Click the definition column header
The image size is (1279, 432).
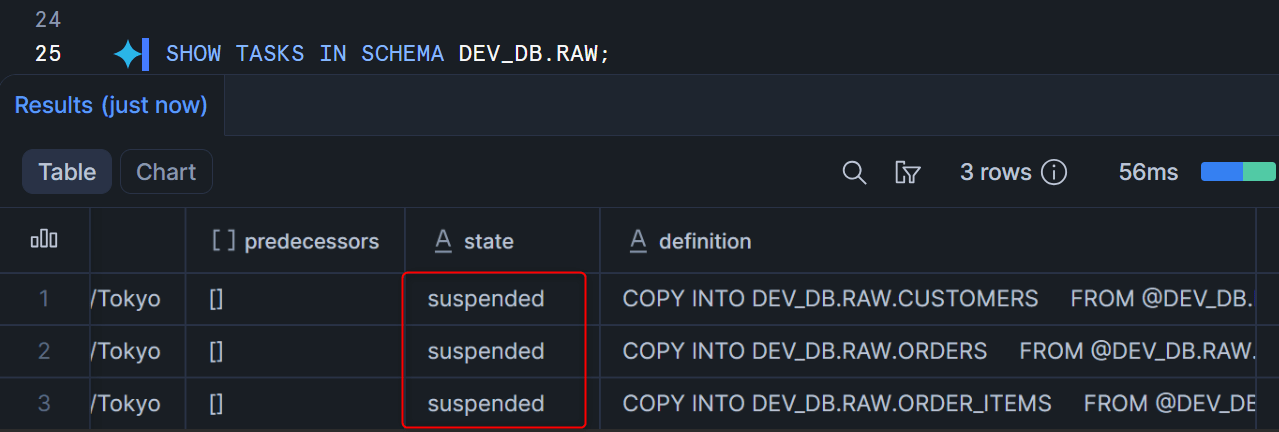(x=705, y=241)
